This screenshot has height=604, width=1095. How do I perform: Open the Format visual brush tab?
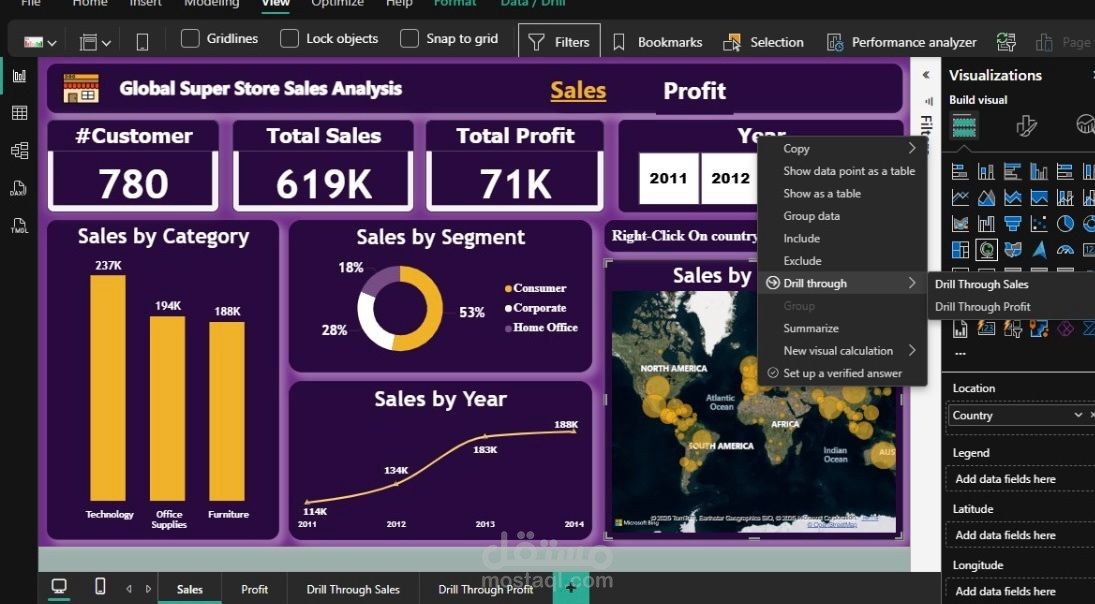pos(1026,125)
